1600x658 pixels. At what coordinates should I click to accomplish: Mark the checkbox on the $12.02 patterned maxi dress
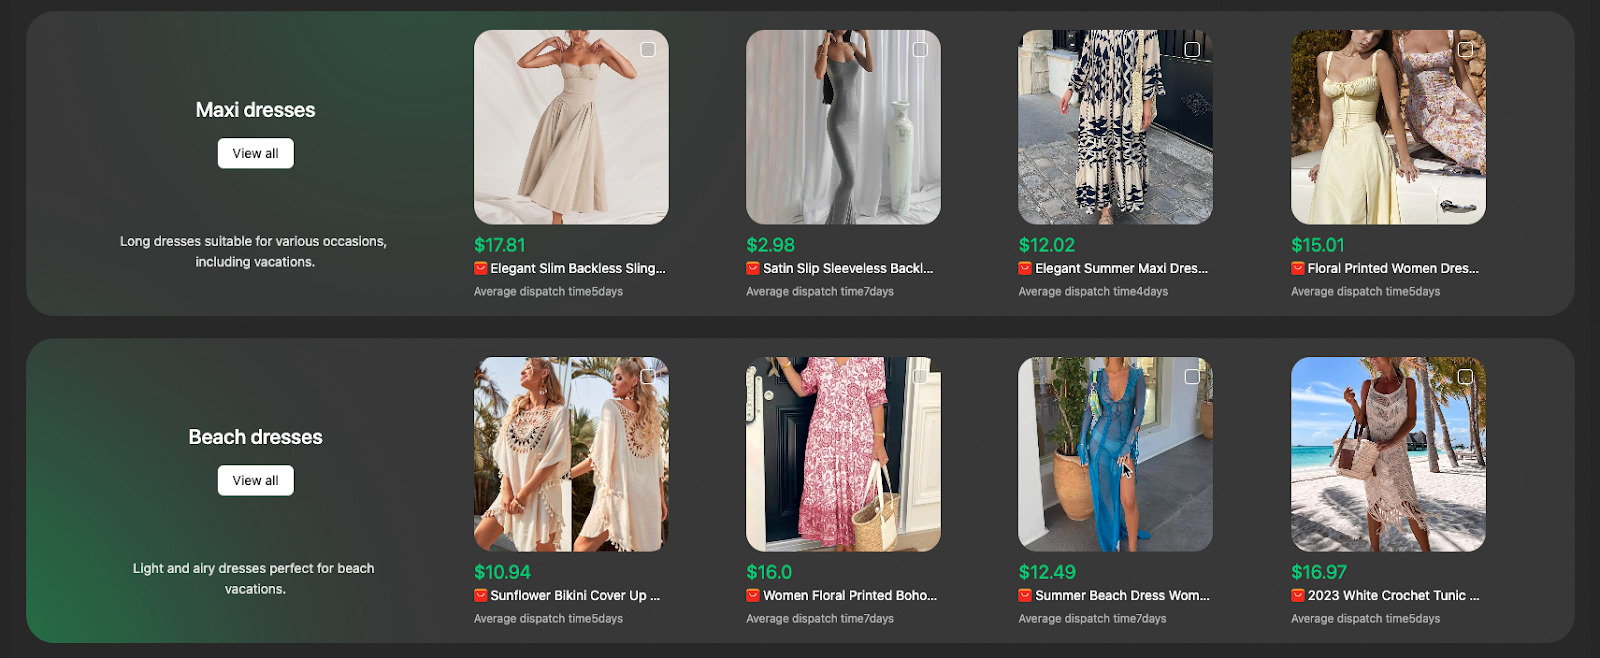(x=1192, y=49)
